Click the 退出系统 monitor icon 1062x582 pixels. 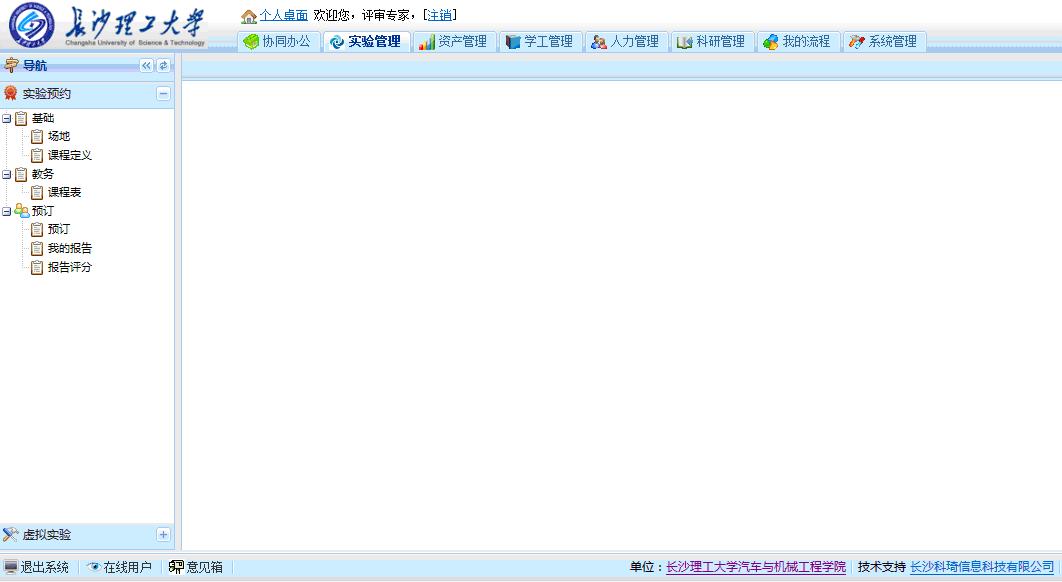pyautogui.click(x=11, y=567)
